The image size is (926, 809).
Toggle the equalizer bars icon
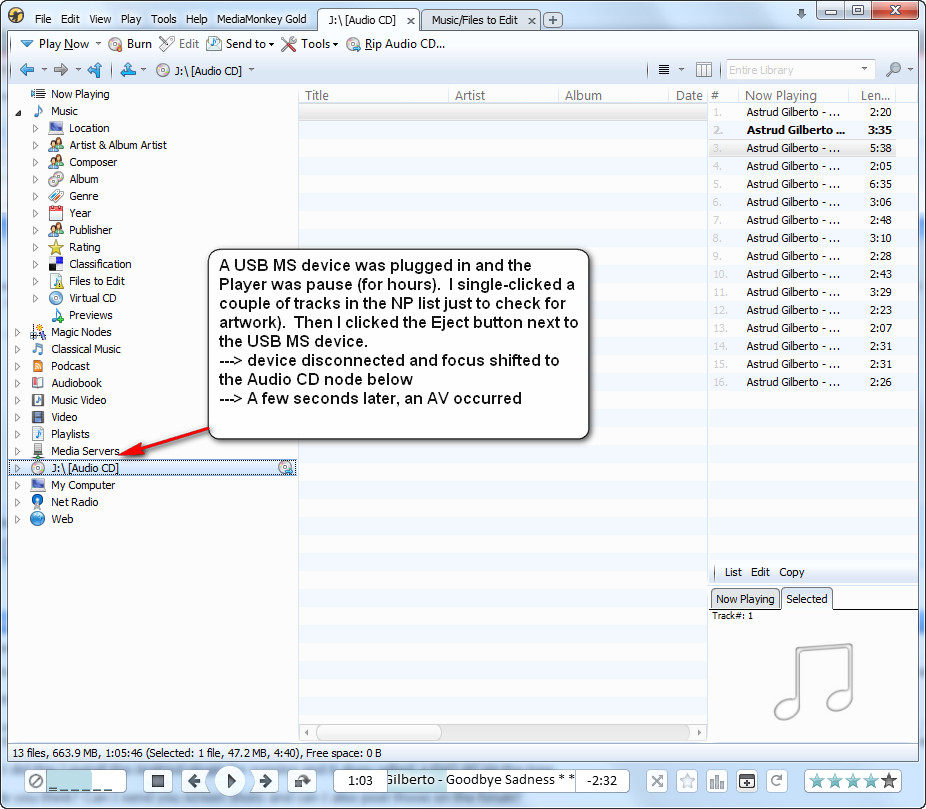716,781
